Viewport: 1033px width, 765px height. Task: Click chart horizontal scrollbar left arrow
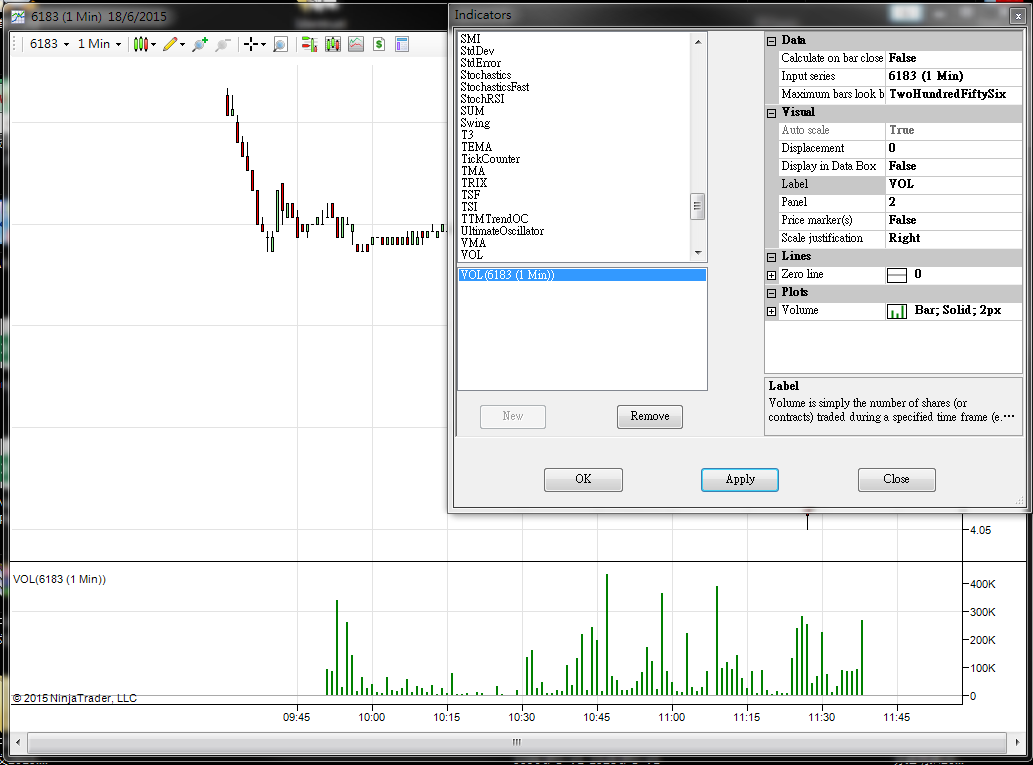[x=18, y=743]
